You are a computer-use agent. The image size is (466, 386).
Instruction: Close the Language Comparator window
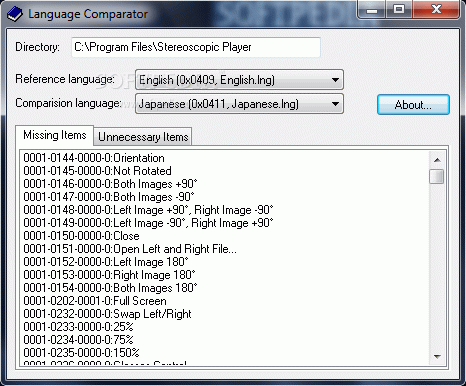pyautogui.click(x=436, y=9)
